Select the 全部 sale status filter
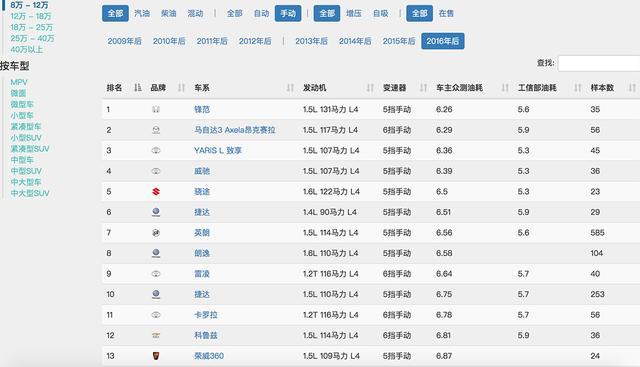The image size is (640, 367). pos(420,13)
